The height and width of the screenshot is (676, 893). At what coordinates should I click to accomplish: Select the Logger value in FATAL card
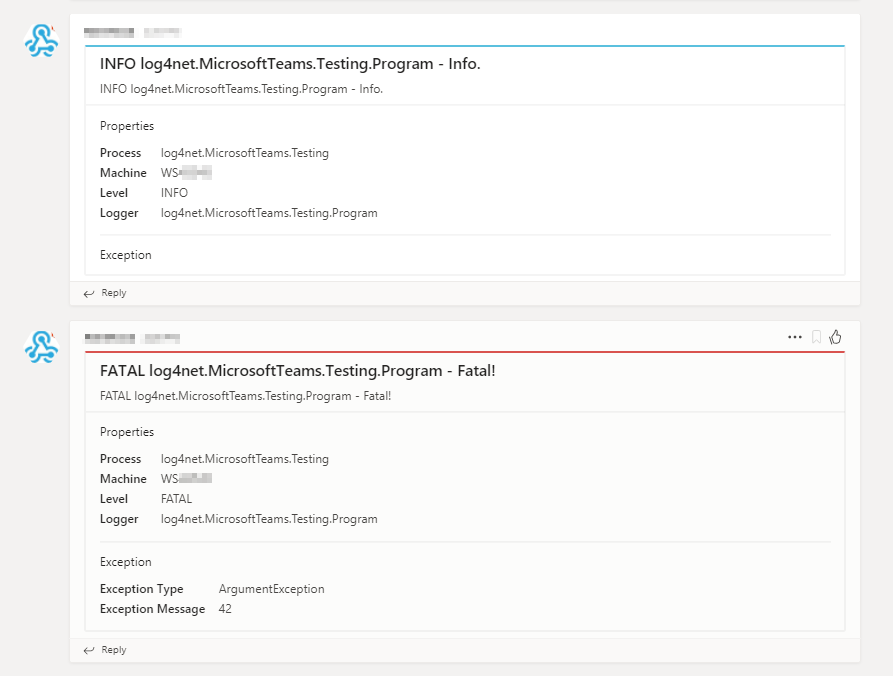[269, 518]
